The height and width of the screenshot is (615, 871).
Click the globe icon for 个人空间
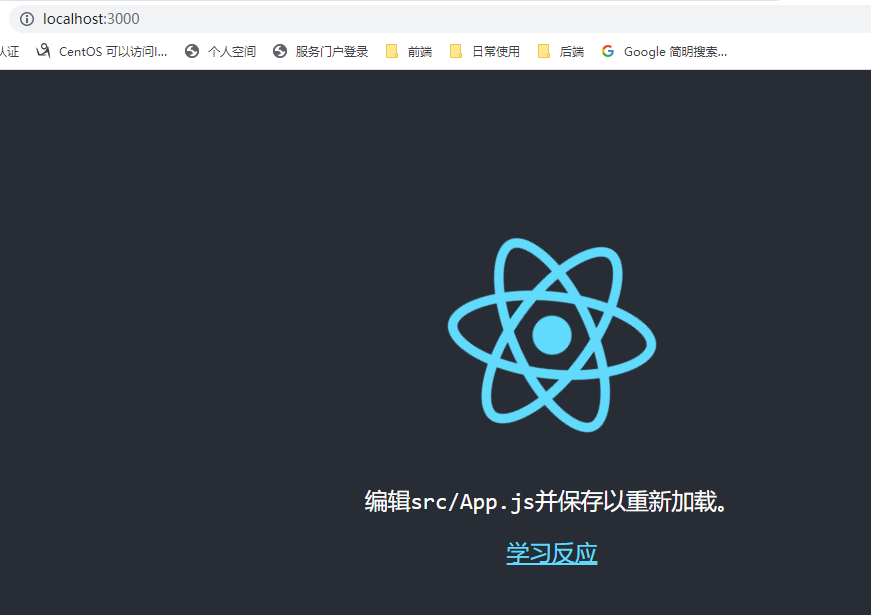click(192, 51)
